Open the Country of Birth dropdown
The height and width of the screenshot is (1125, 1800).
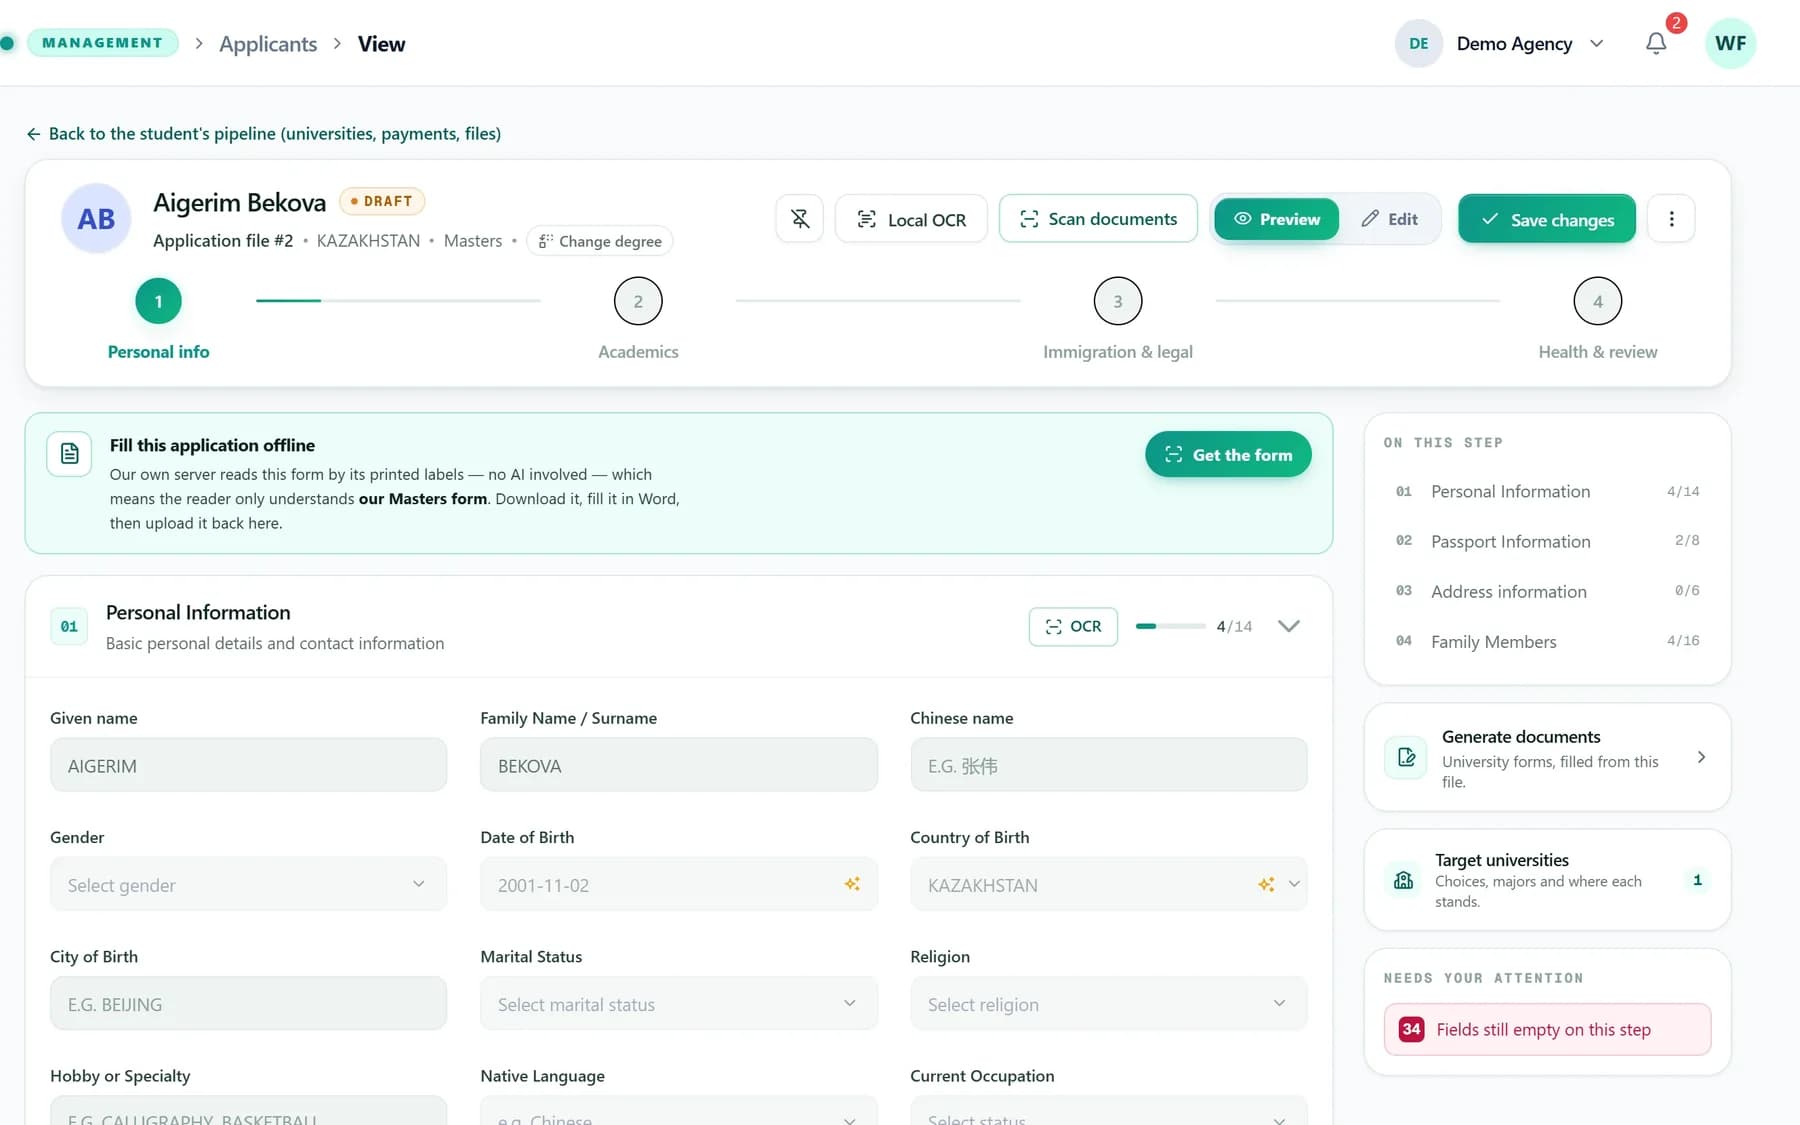[x=1108, y=884]
